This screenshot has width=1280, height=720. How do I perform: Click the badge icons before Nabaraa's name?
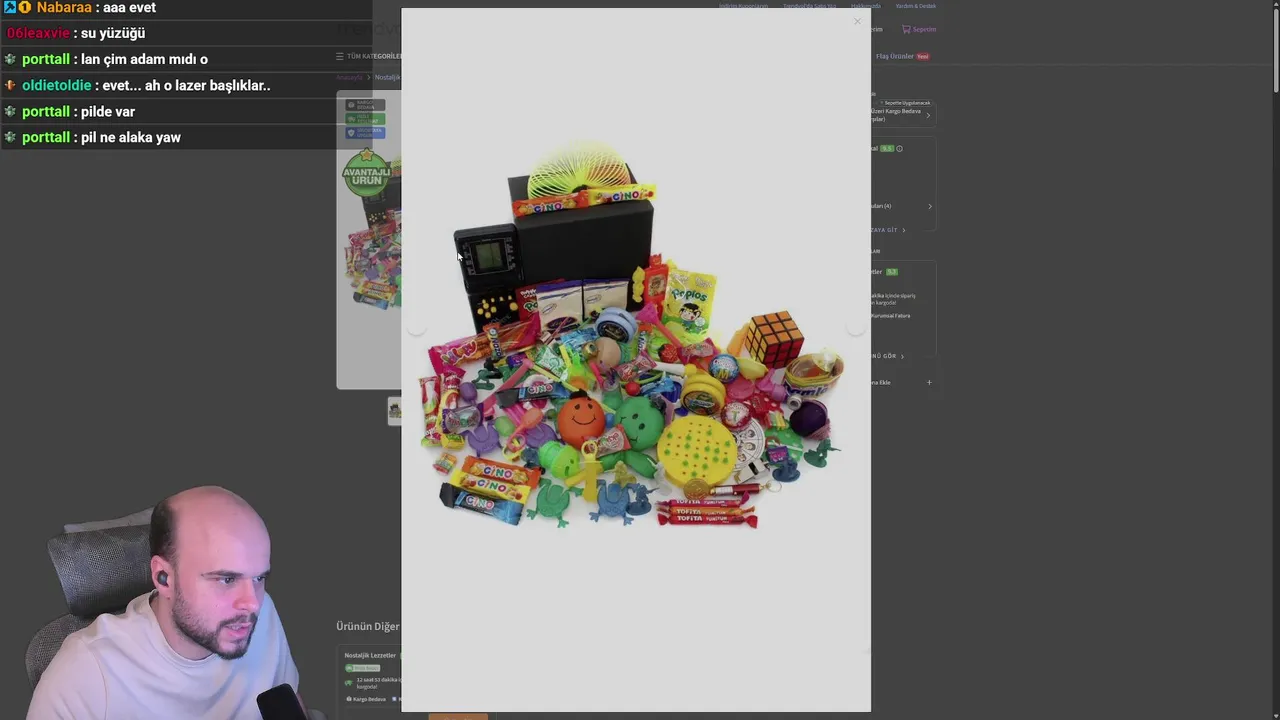point(17,7)
